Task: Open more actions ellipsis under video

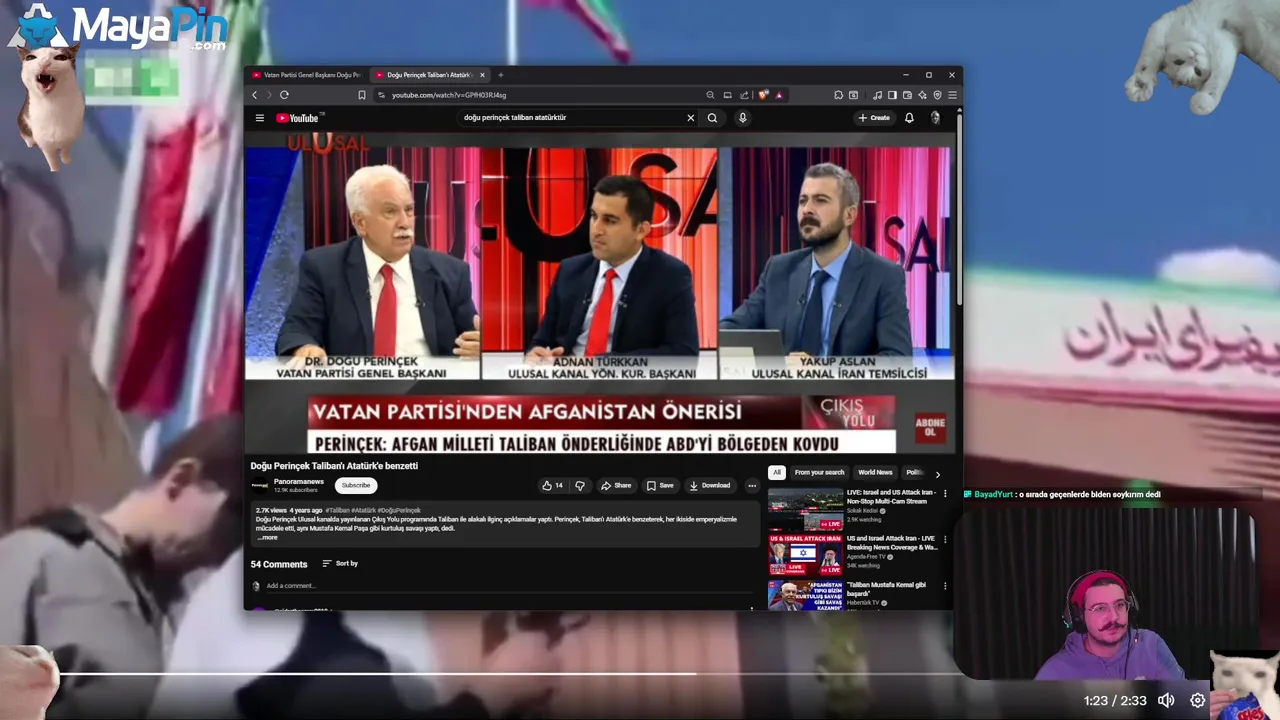Action: pyautogui.click(x=752, y=486)
